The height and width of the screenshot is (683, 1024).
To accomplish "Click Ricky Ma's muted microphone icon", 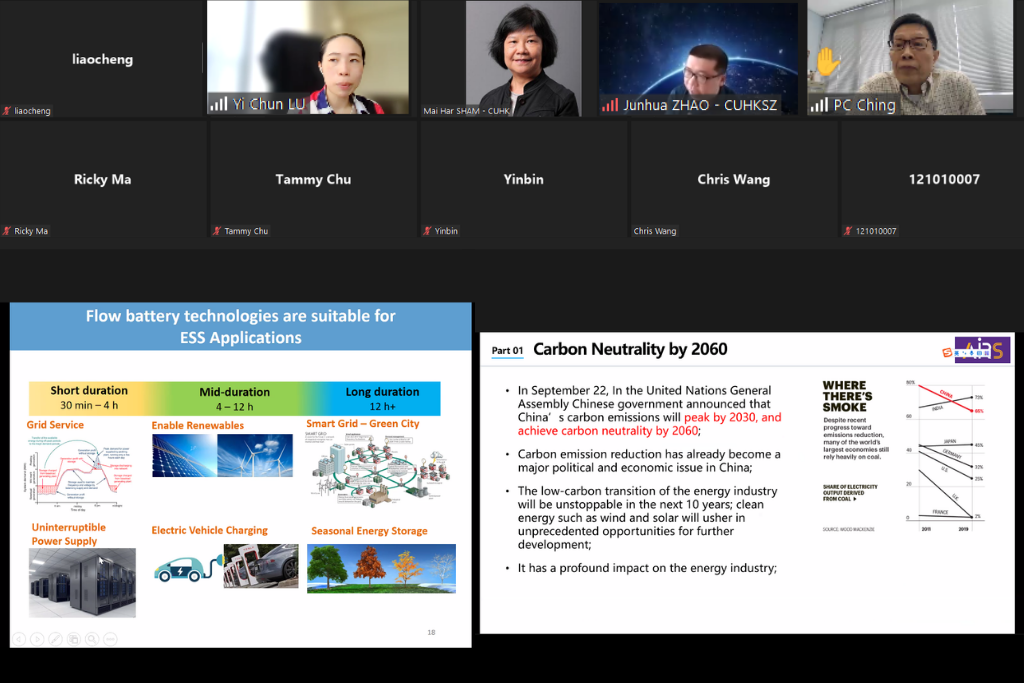I will 7,231.
